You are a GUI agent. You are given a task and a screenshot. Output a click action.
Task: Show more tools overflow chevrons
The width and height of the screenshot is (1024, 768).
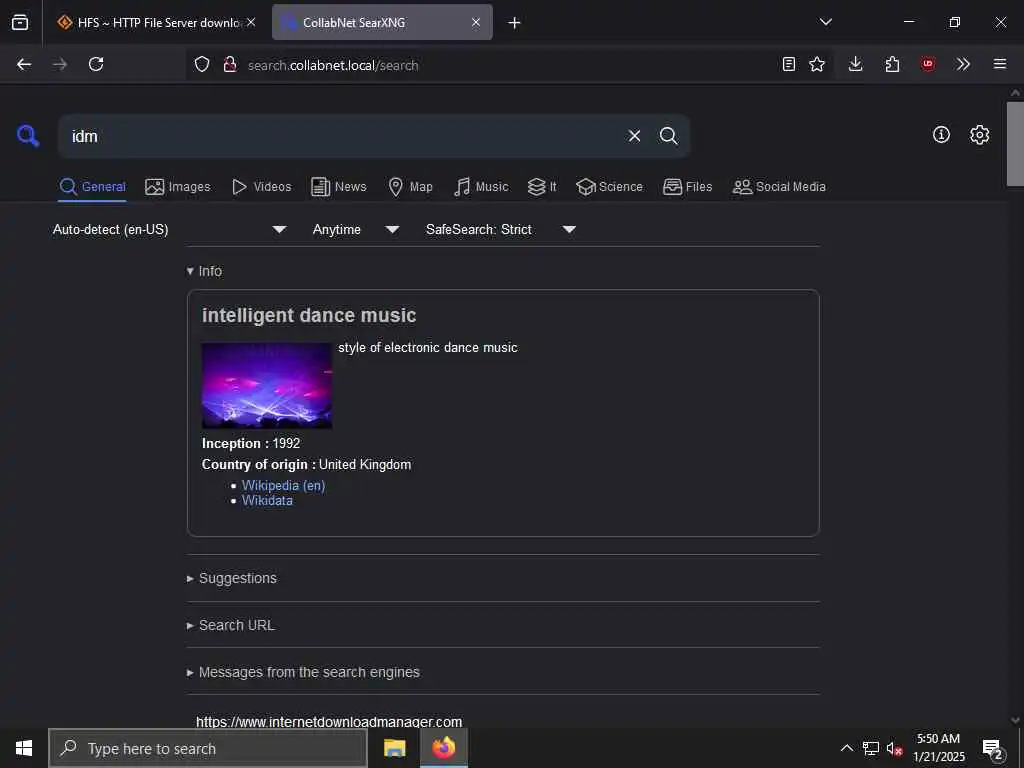963,64
